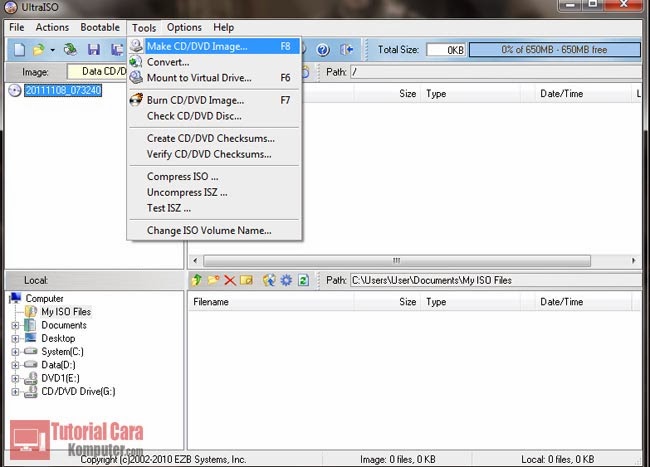The width and height of the screenshot is (650, 467).
Task: Click the local Up folder green arrow icon
Action: [x=196, y=281]
